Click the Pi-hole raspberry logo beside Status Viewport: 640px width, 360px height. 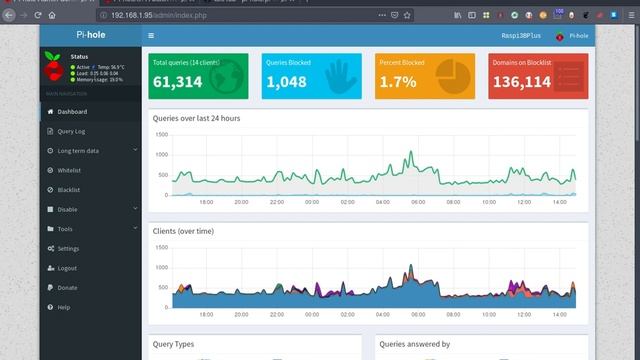(x=54, y=67)
